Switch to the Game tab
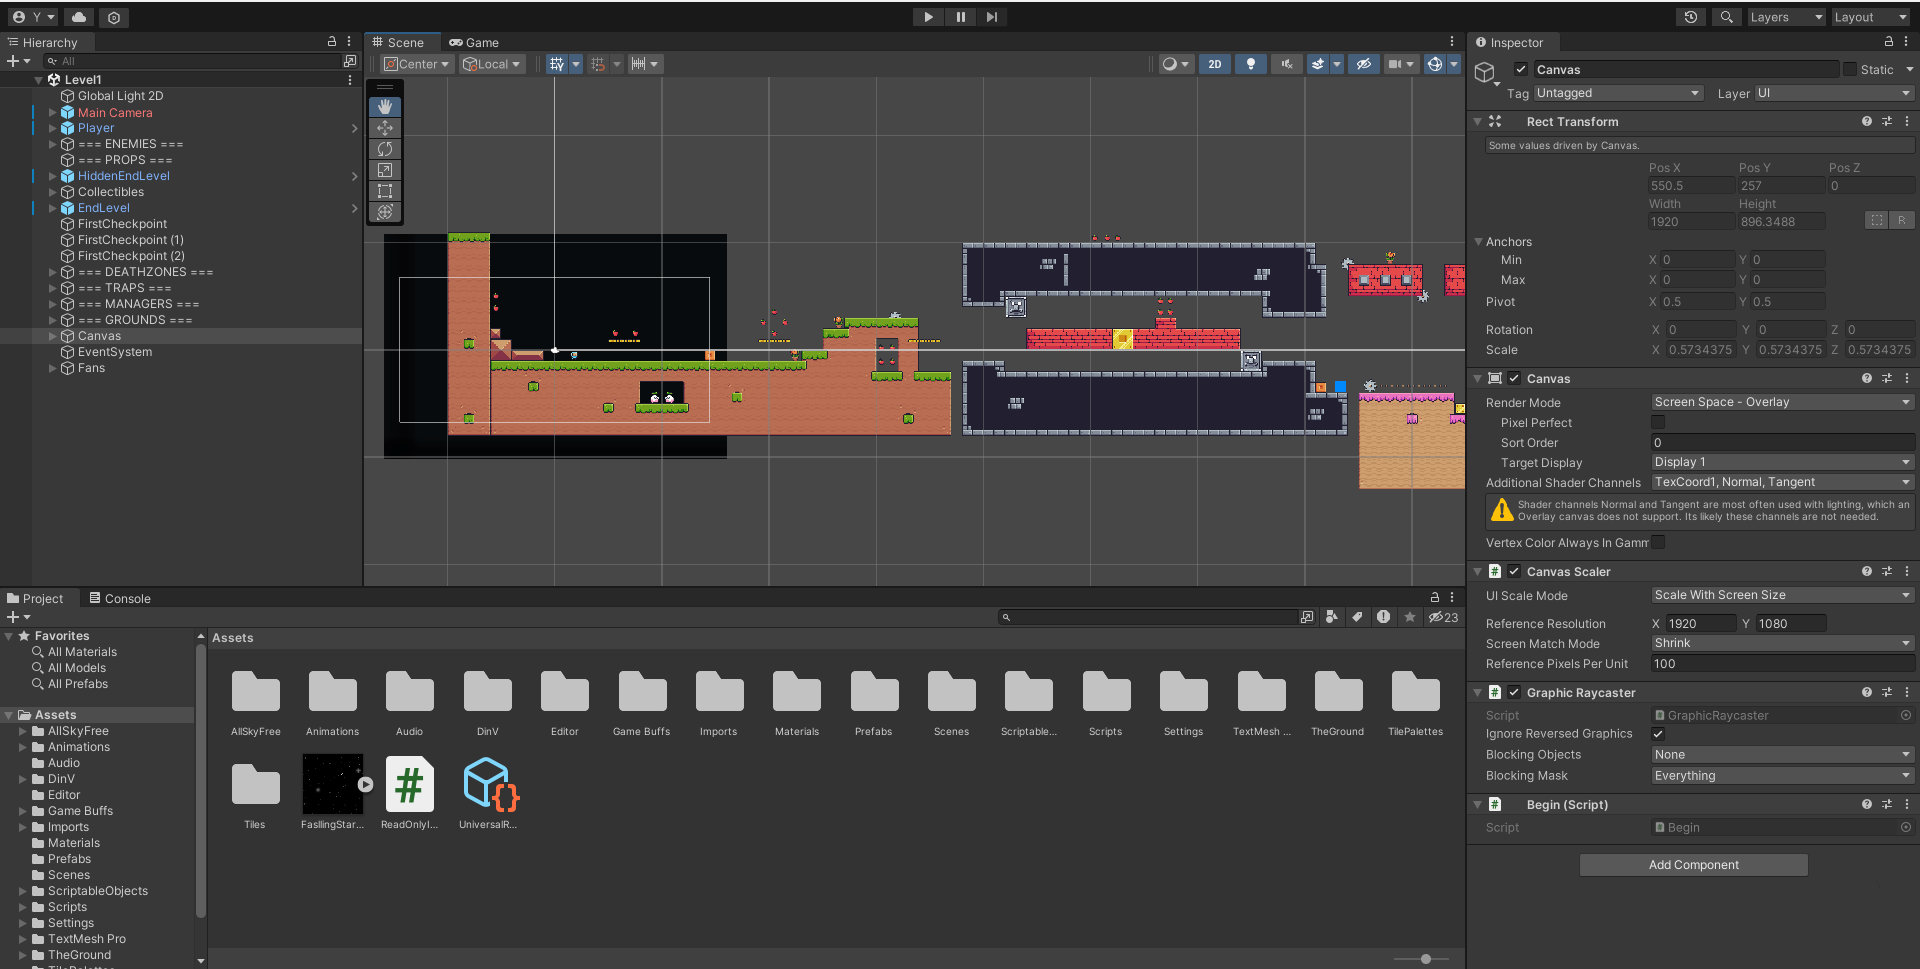The image size is (1920, 969). [474, 42]
